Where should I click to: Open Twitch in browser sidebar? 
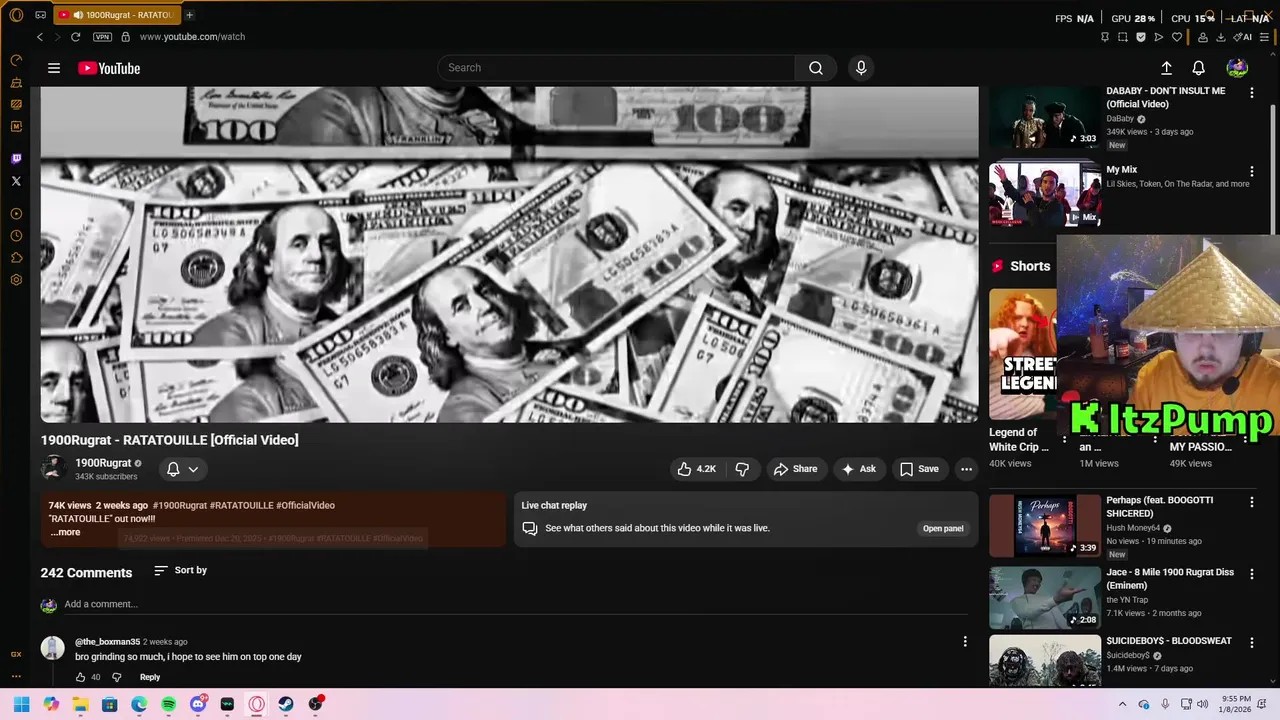pyautogui.click(x=16, y=159)
